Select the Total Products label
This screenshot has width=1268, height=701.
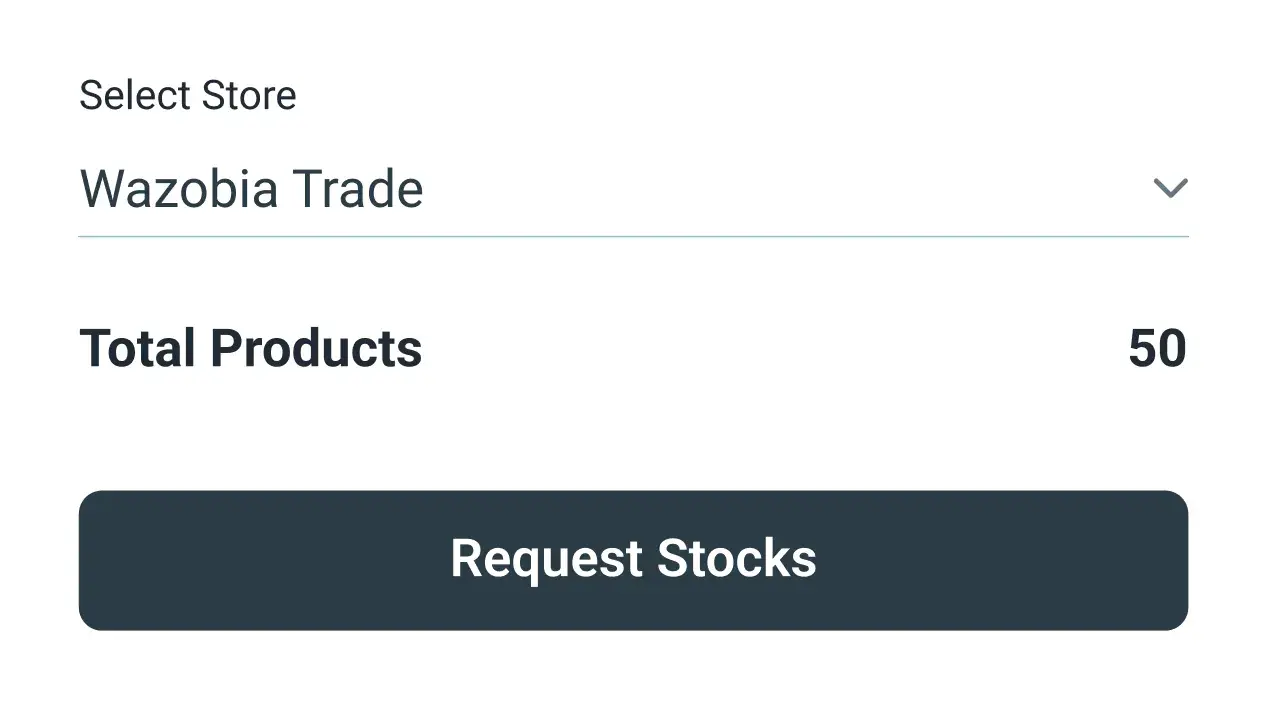[x=251, y=349]
